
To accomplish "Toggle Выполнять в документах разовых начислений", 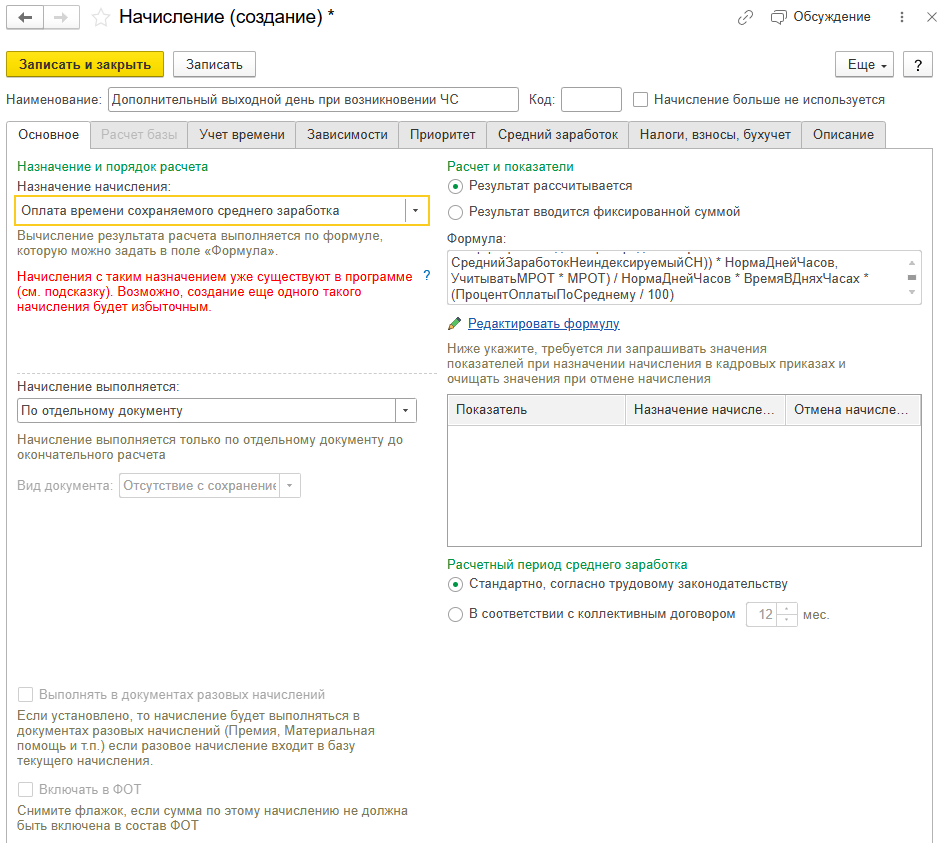I will pyautogui.click(x=25, y=694).
